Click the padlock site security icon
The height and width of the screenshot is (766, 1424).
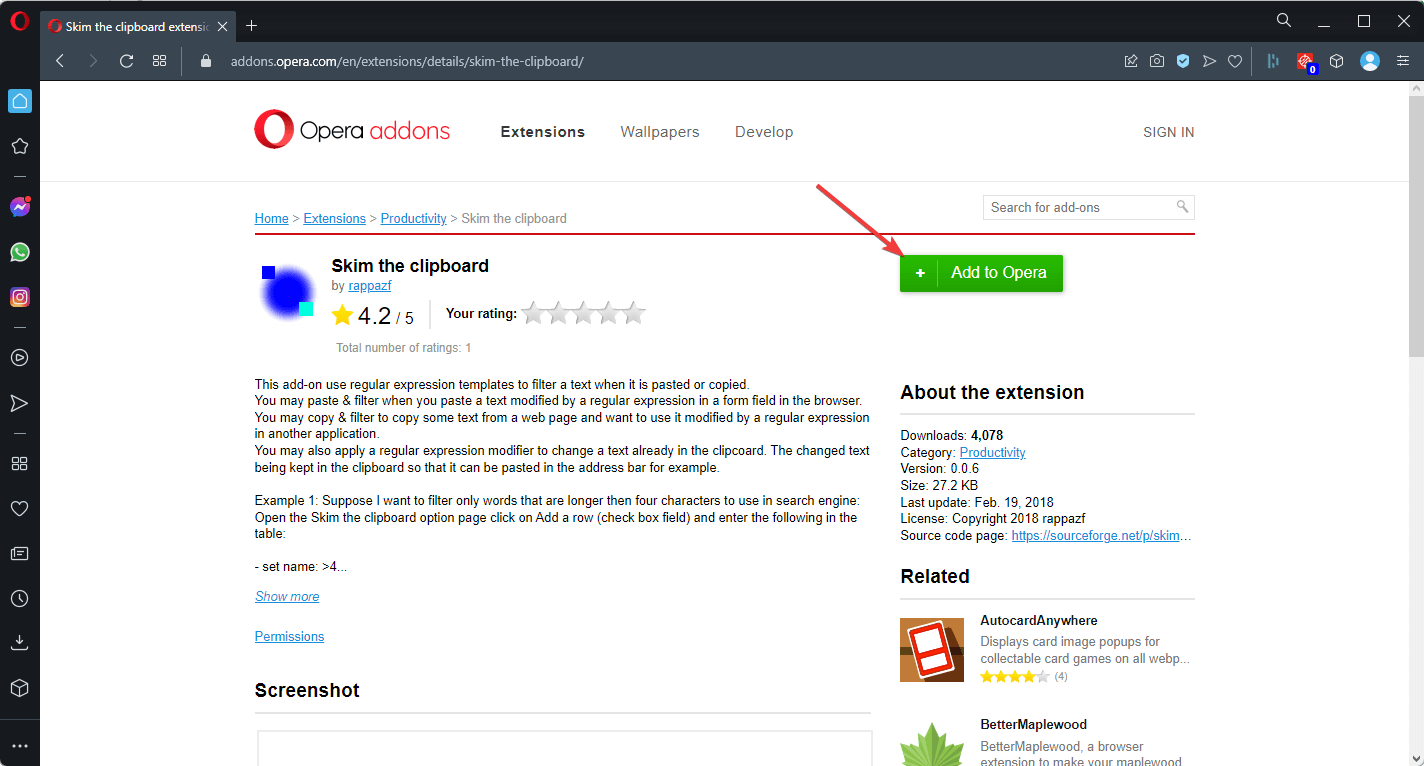pyautogui.click(x=207, y=61)
